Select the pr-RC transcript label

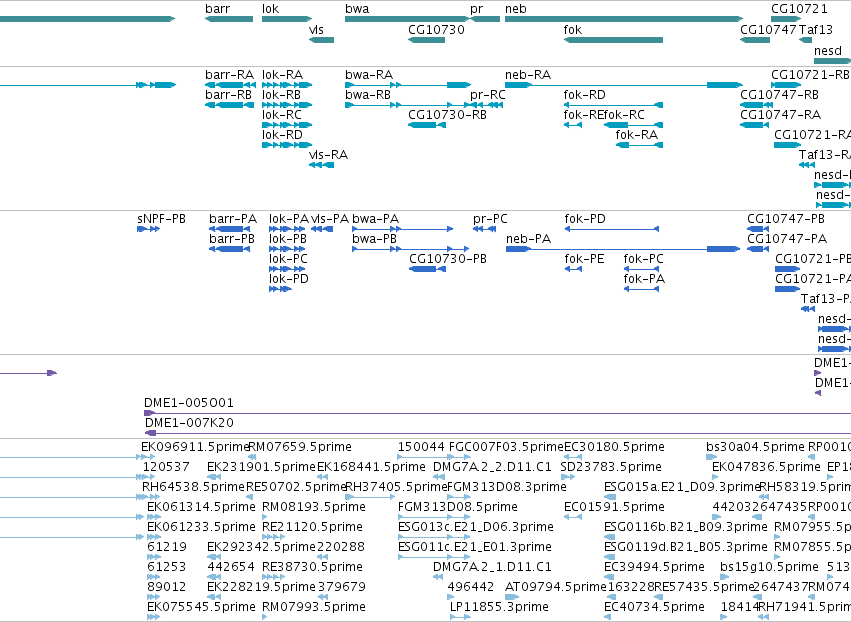tap(488, 94)
